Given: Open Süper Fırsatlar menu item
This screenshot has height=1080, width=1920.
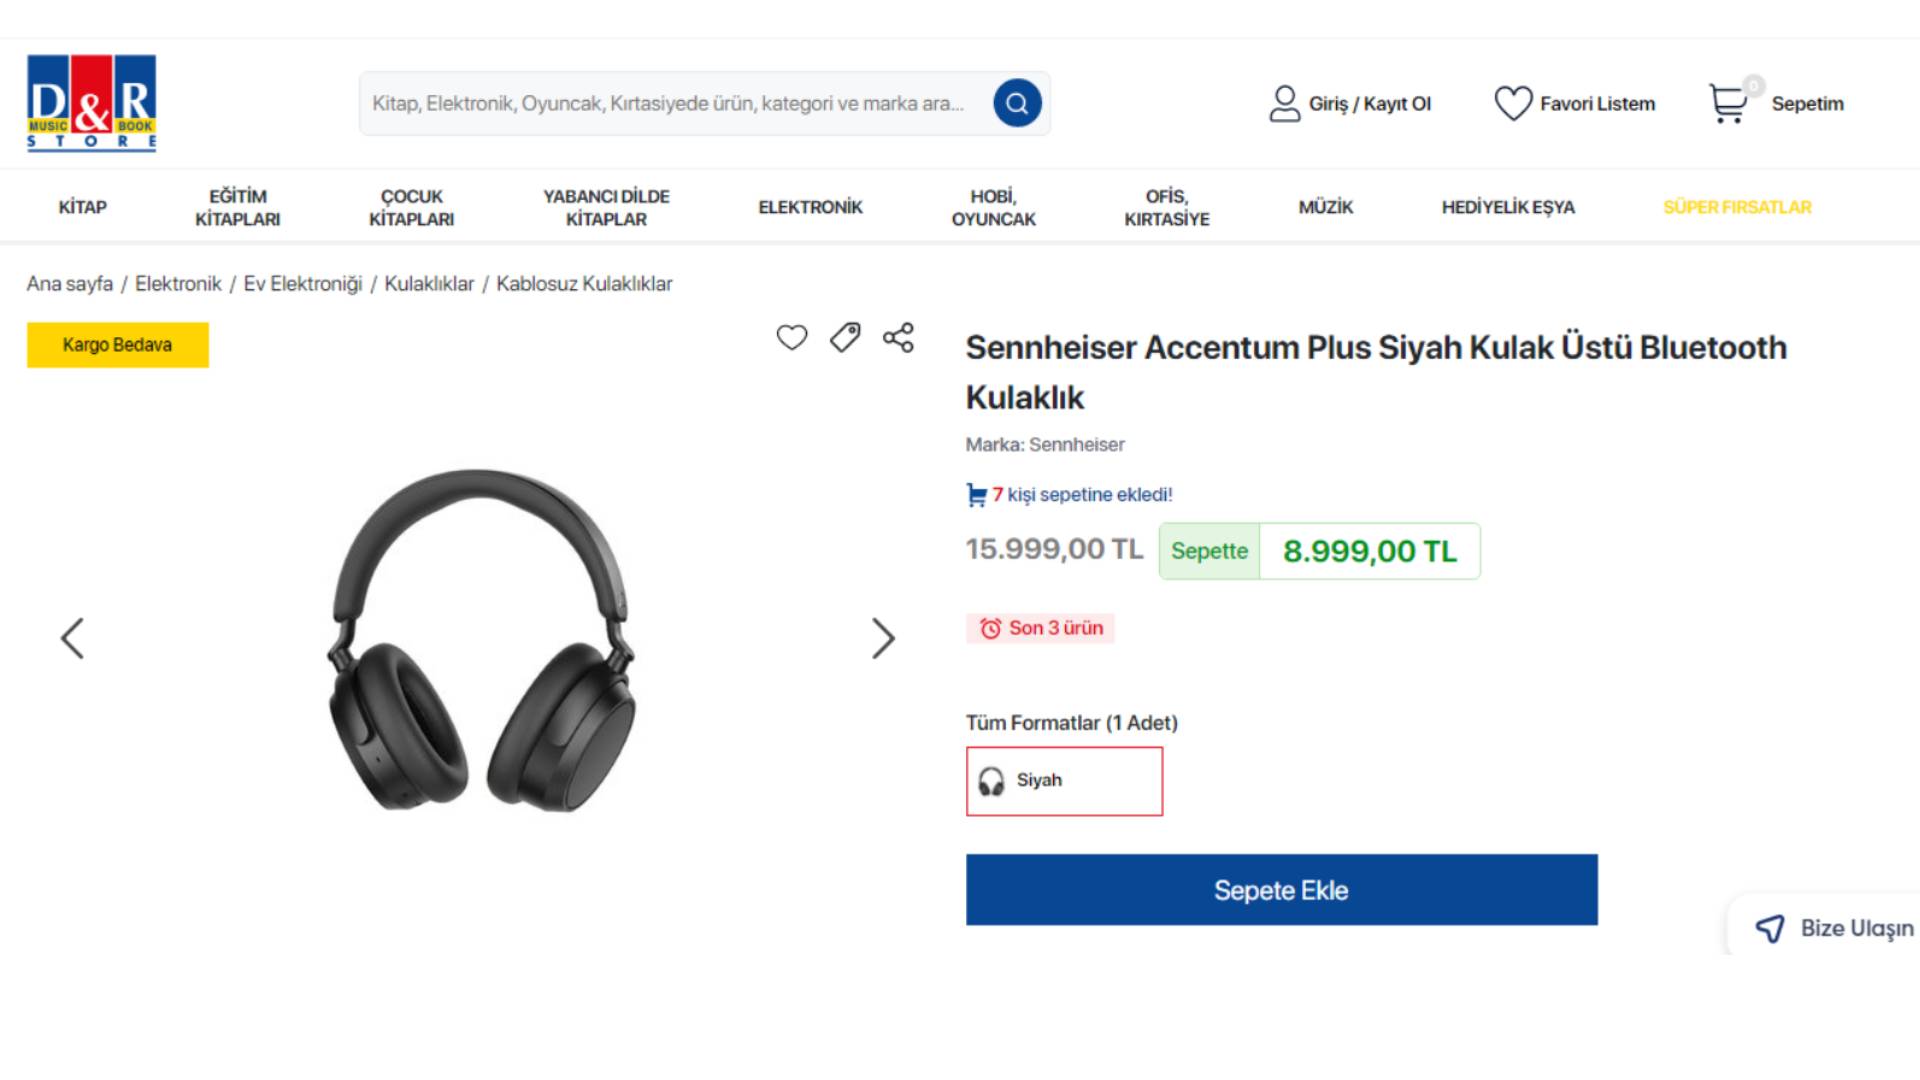Looking at the screenshot, I should [1737, 207].
